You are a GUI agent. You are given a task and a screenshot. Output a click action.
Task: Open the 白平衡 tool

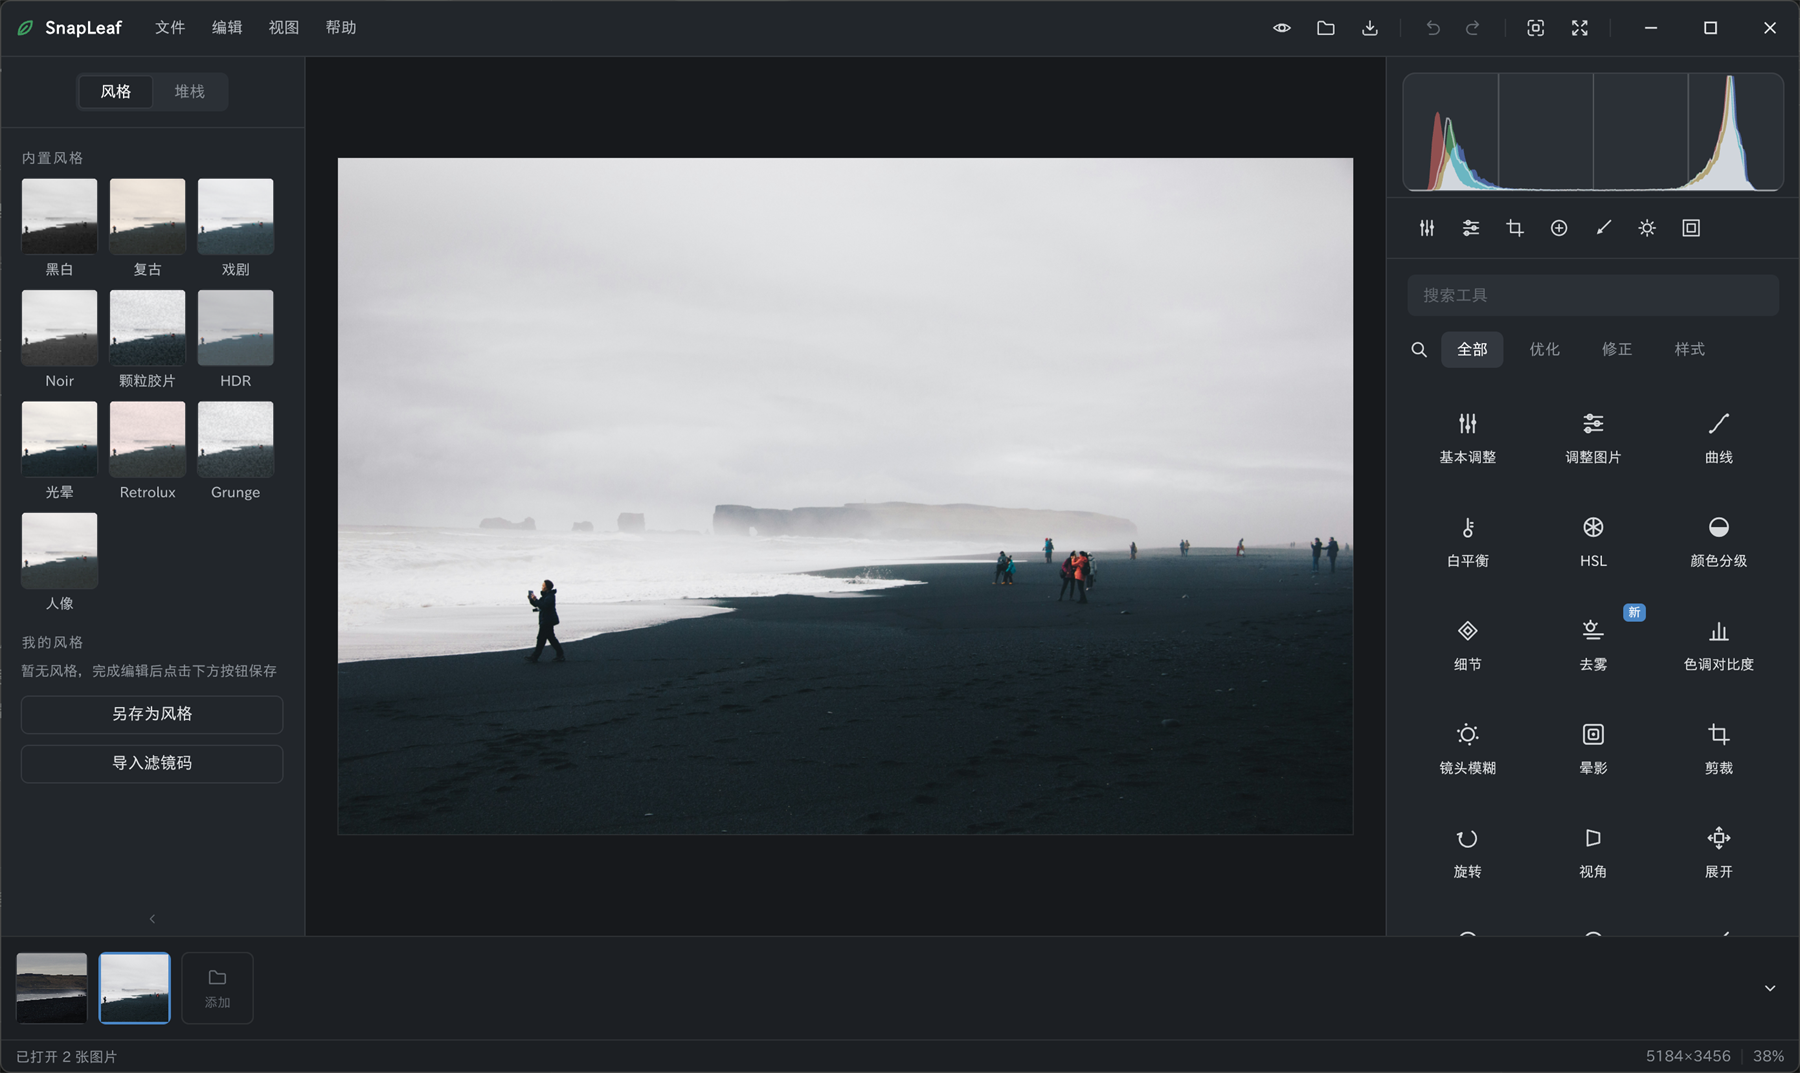(x=1467, y=542)
